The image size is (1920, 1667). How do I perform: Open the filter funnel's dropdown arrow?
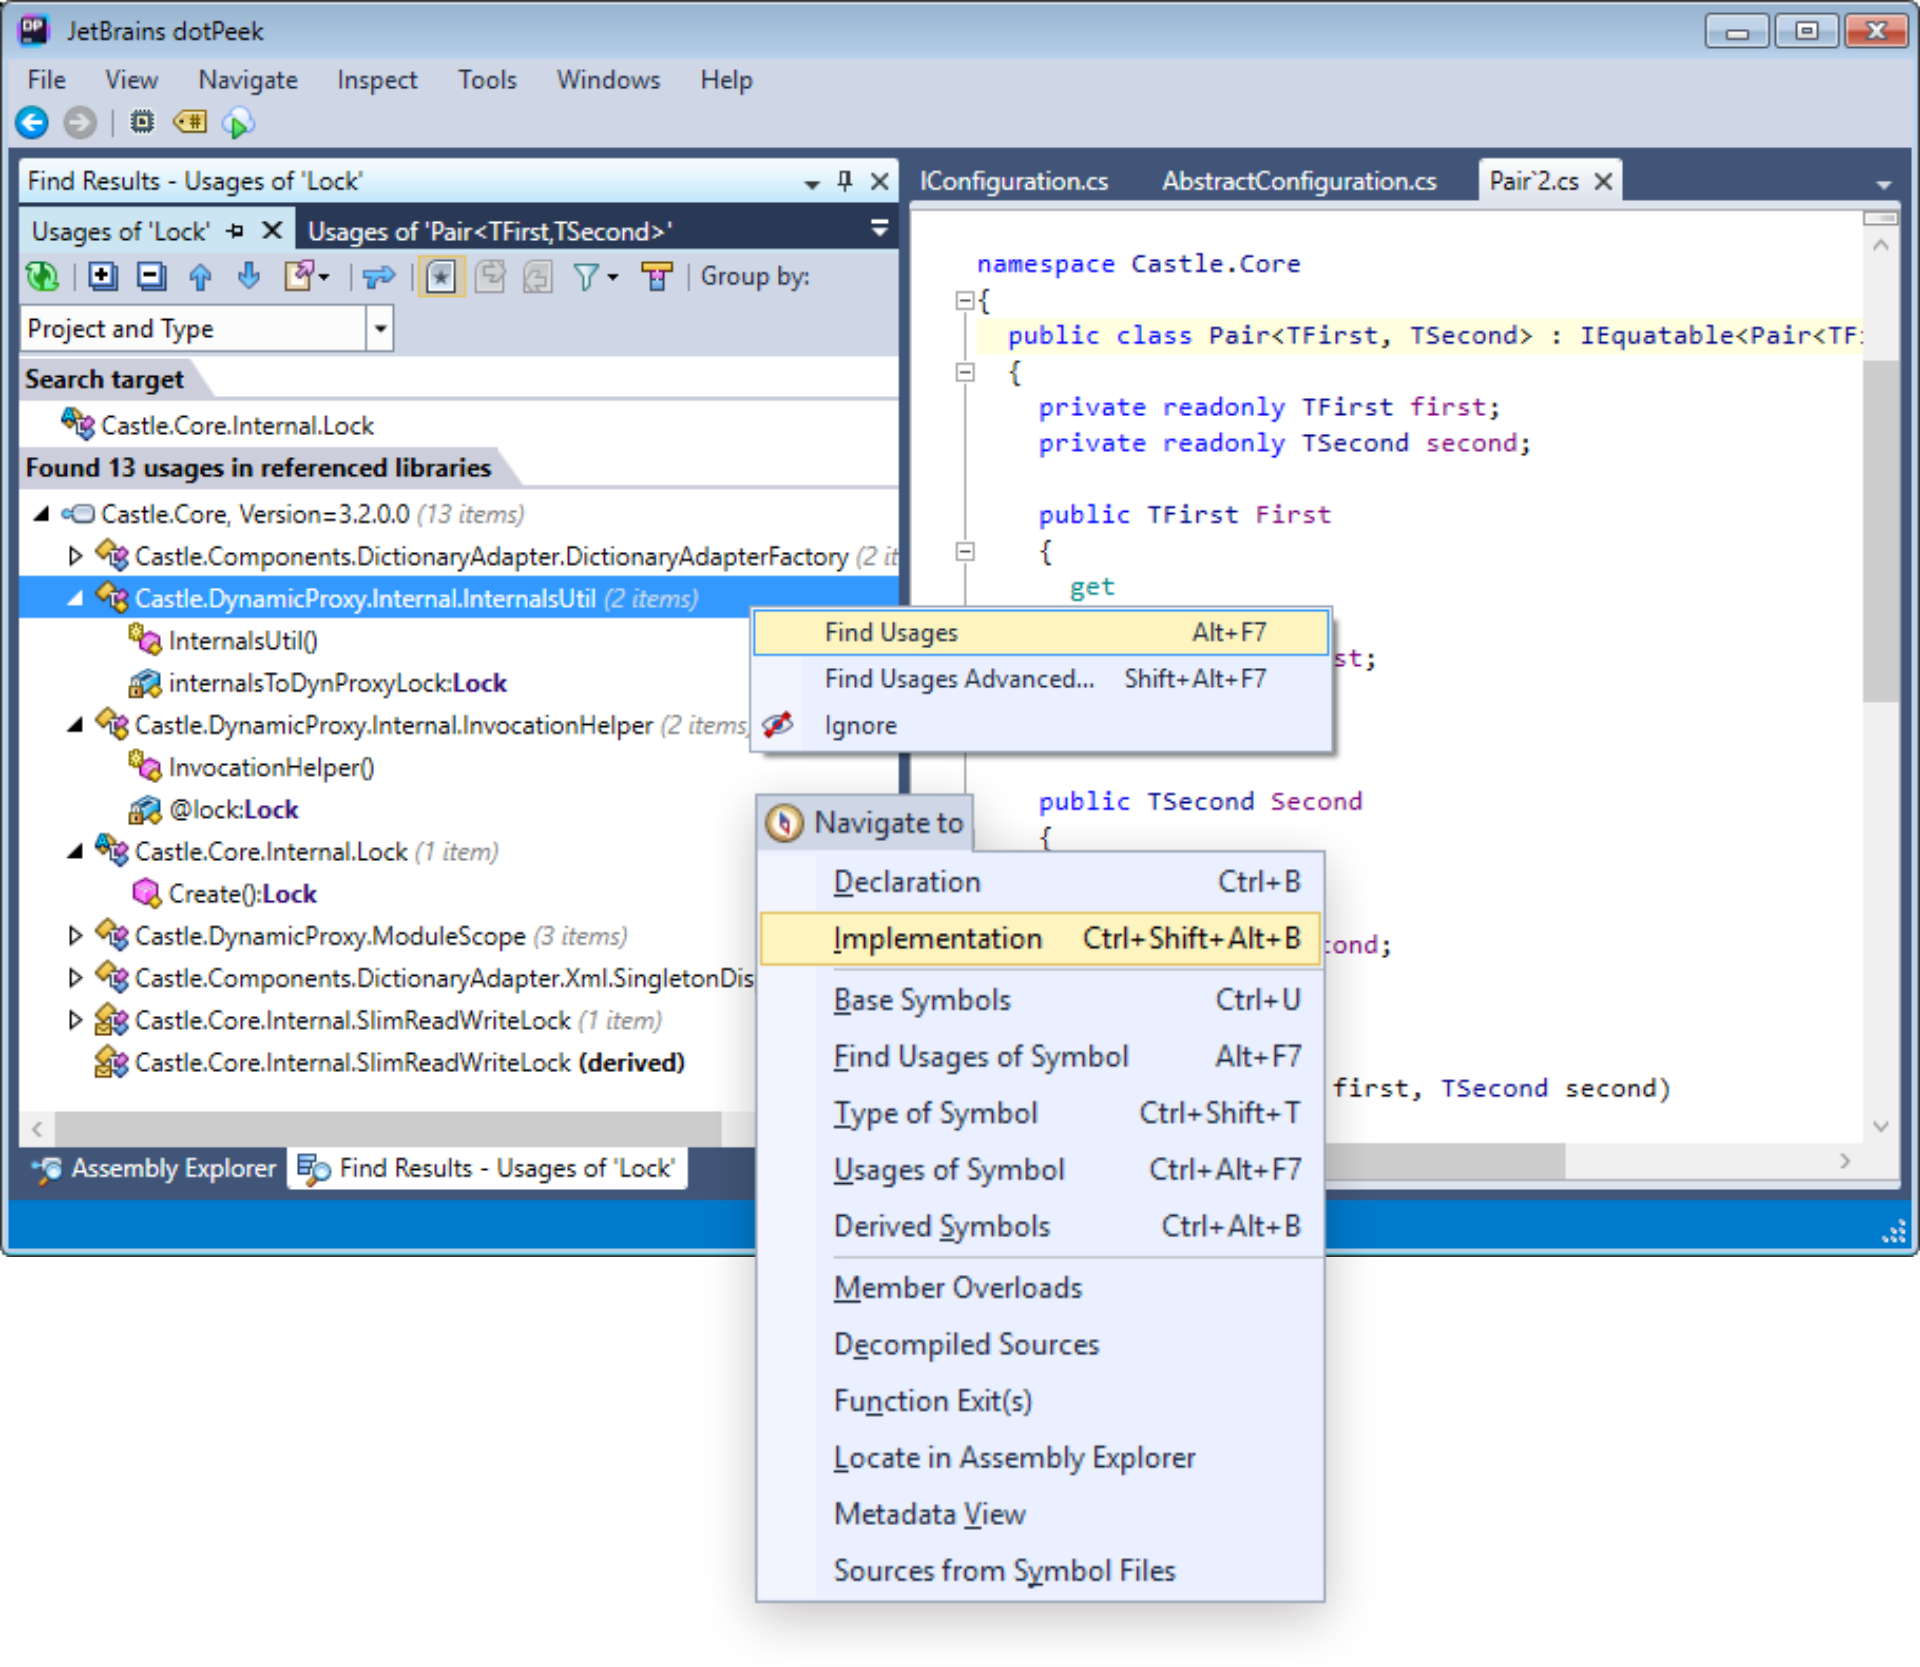(x=612, y=278)
